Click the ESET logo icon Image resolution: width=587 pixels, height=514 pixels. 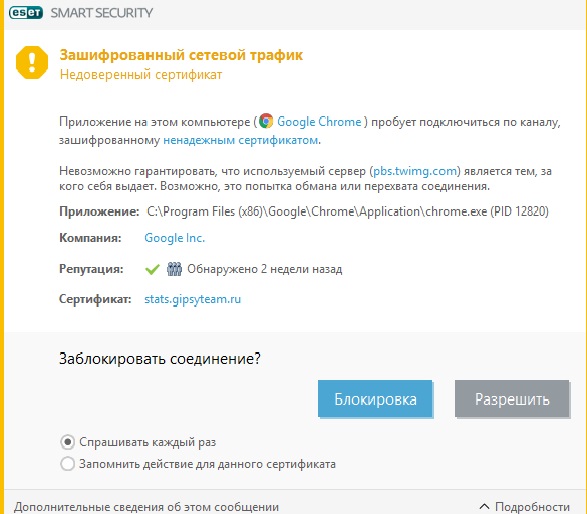[26, 13]
